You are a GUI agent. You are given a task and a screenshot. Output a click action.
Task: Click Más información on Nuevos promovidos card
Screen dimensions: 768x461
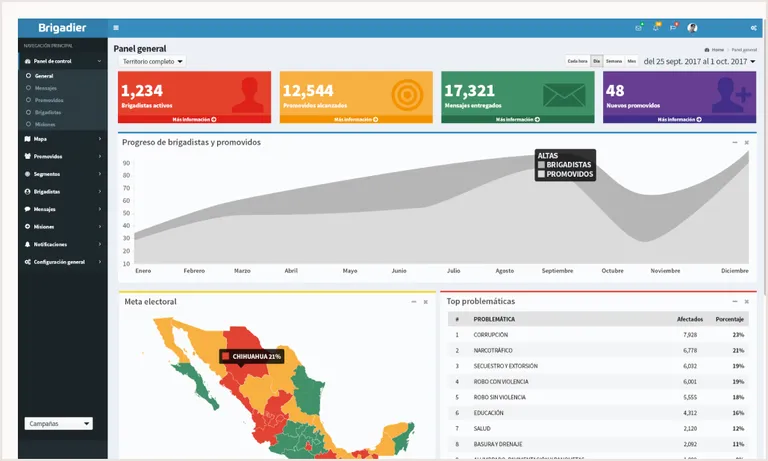coord(679,120)
